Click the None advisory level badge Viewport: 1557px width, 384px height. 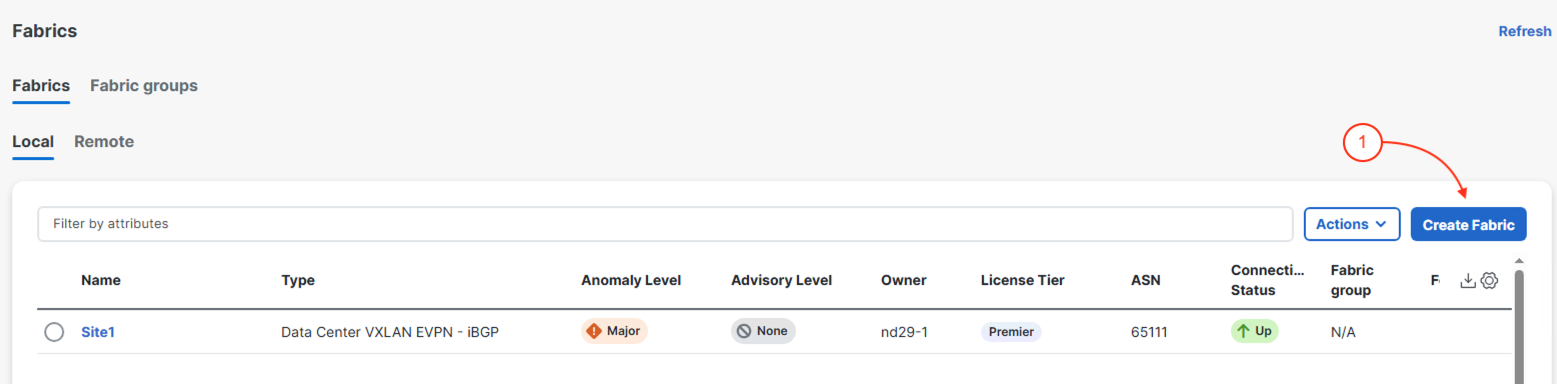click(763, 331)
